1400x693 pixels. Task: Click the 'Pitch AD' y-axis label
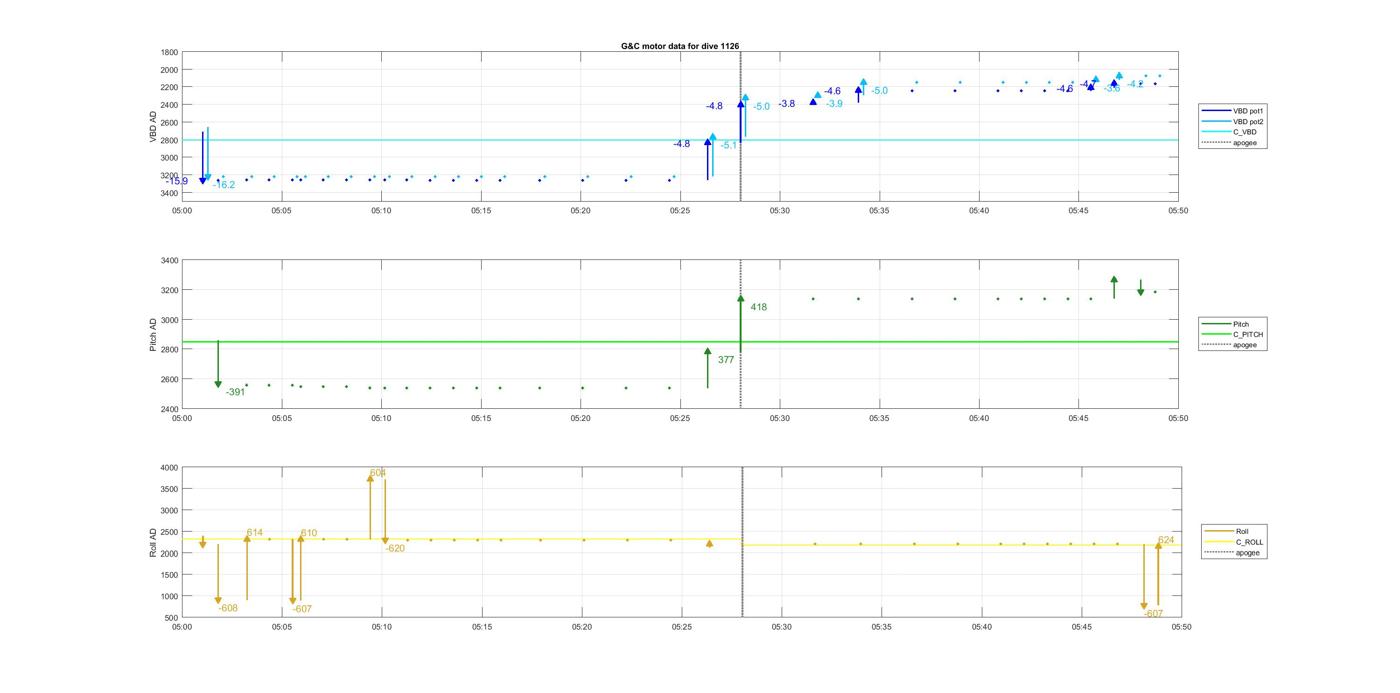pos(154,335)
